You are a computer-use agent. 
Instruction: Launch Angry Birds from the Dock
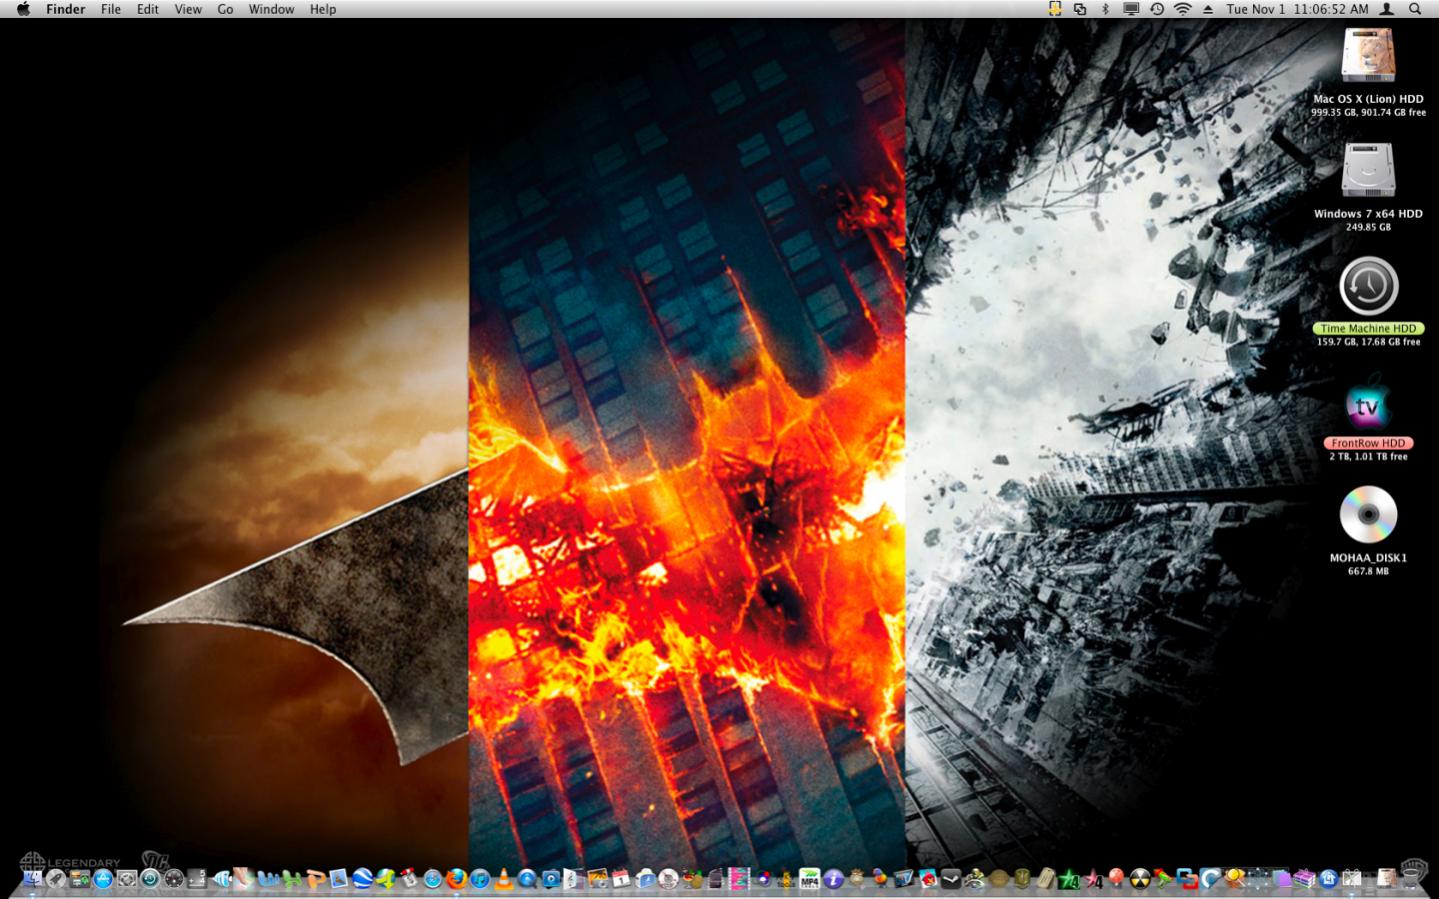pyautogui.click(x=928, y=879)
